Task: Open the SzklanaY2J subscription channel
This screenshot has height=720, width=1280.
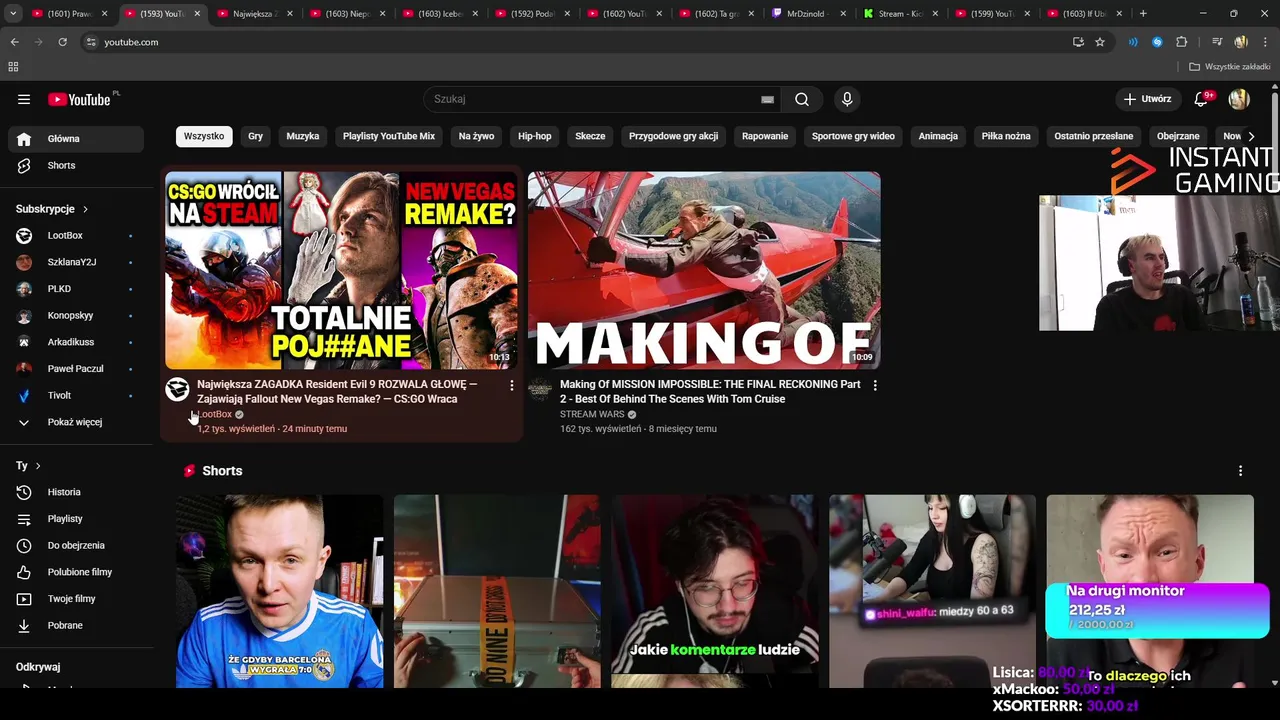Action: click(x=76, y=262)
